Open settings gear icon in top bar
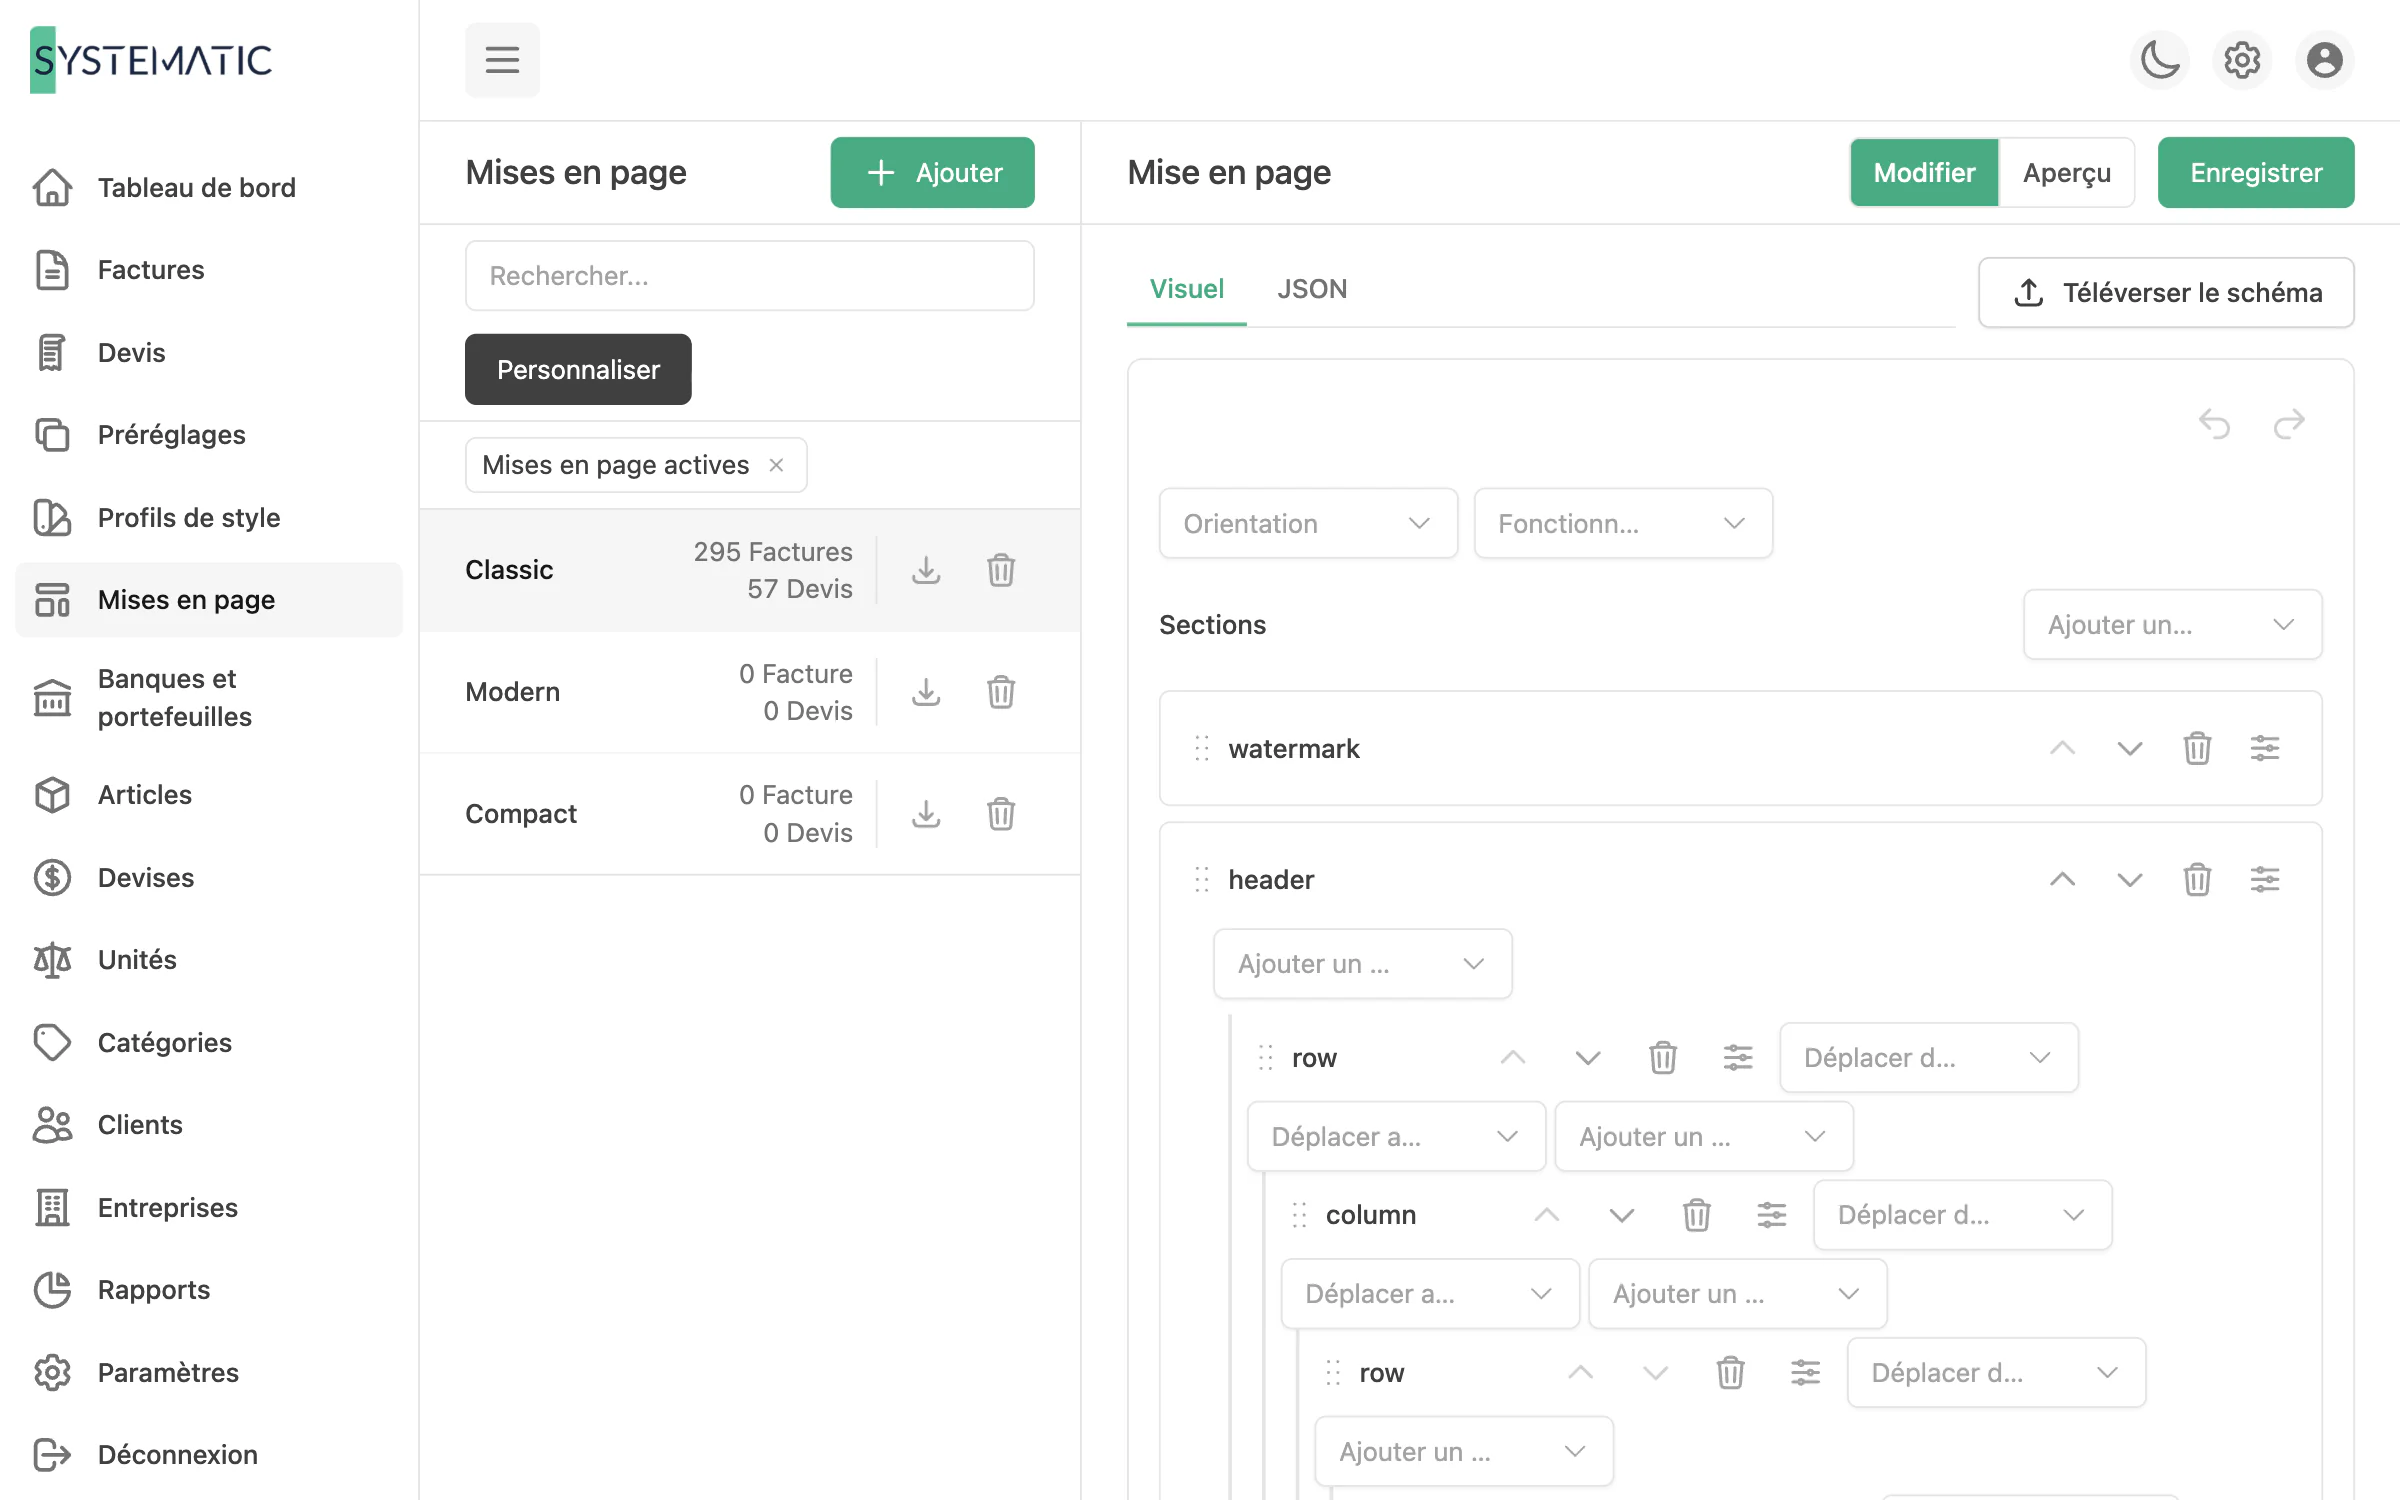2400x1500 pixels. (x=2242, y=60)
